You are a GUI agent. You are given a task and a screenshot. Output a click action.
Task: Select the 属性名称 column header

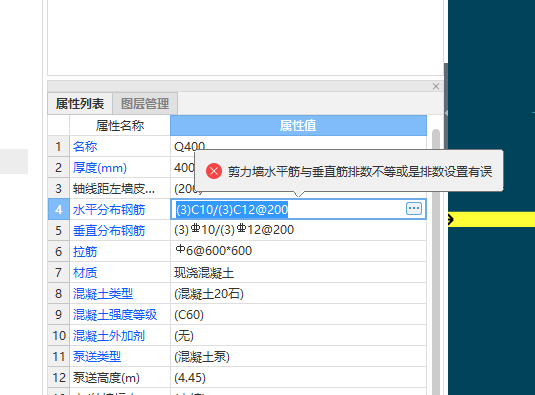pos(120,125)
